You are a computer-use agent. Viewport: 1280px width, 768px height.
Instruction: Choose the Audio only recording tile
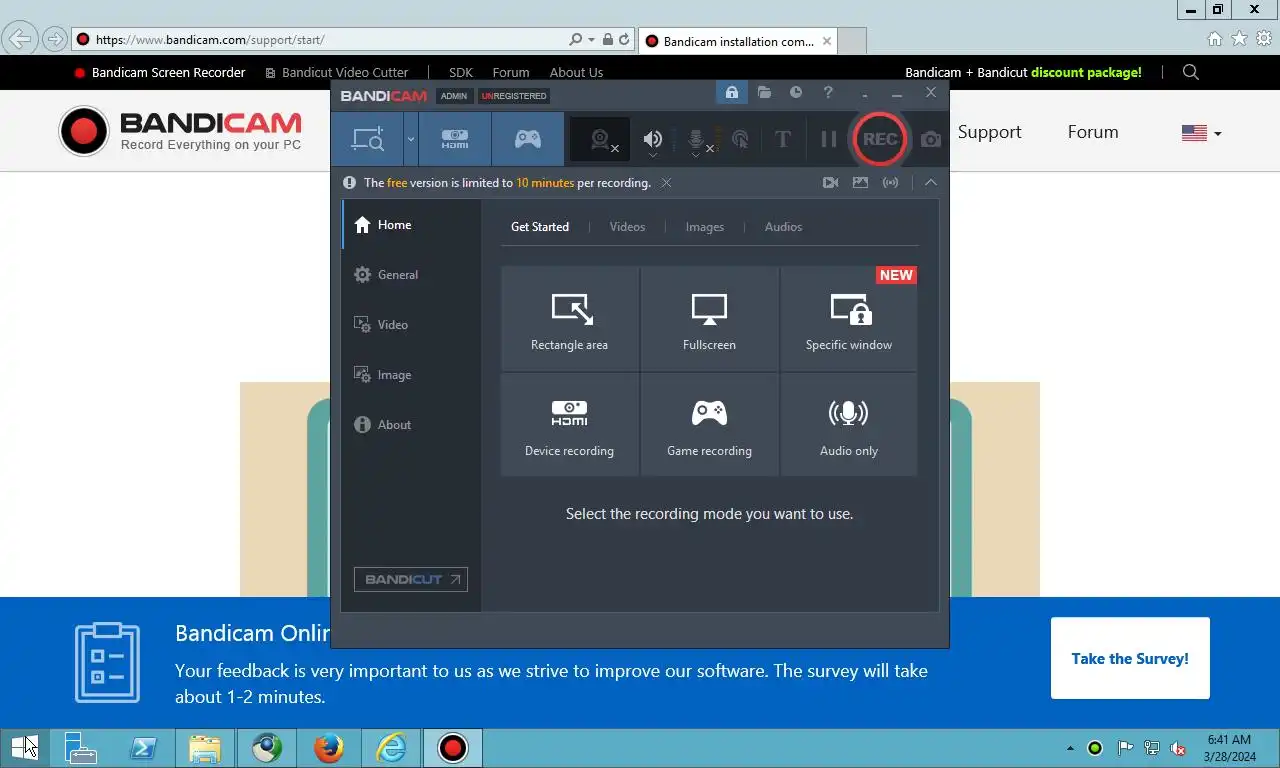(x=849, y=425)
